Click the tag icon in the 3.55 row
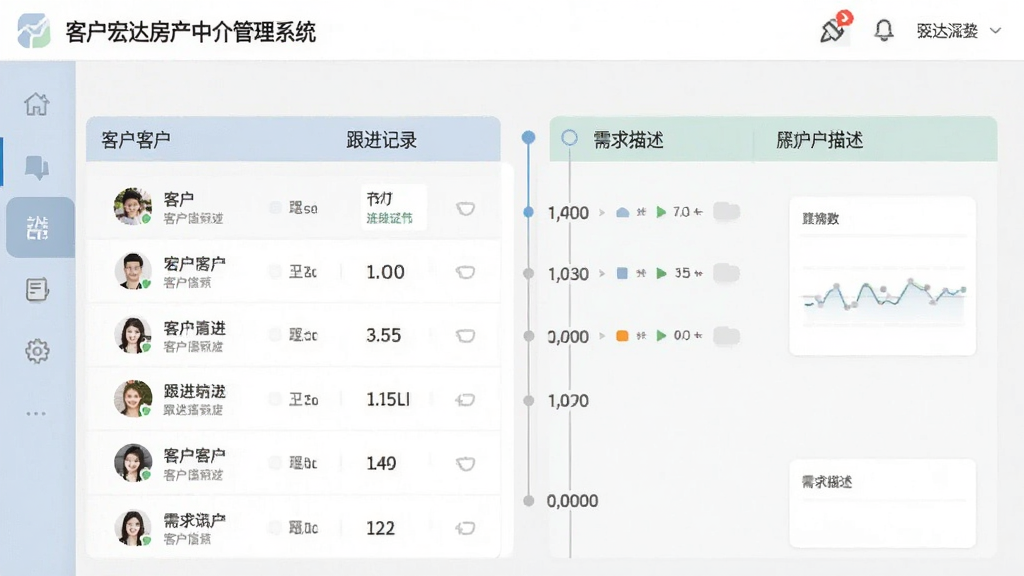Image resolution: width=1024 pixels, height=576 pixels. [x=465, y=336]
